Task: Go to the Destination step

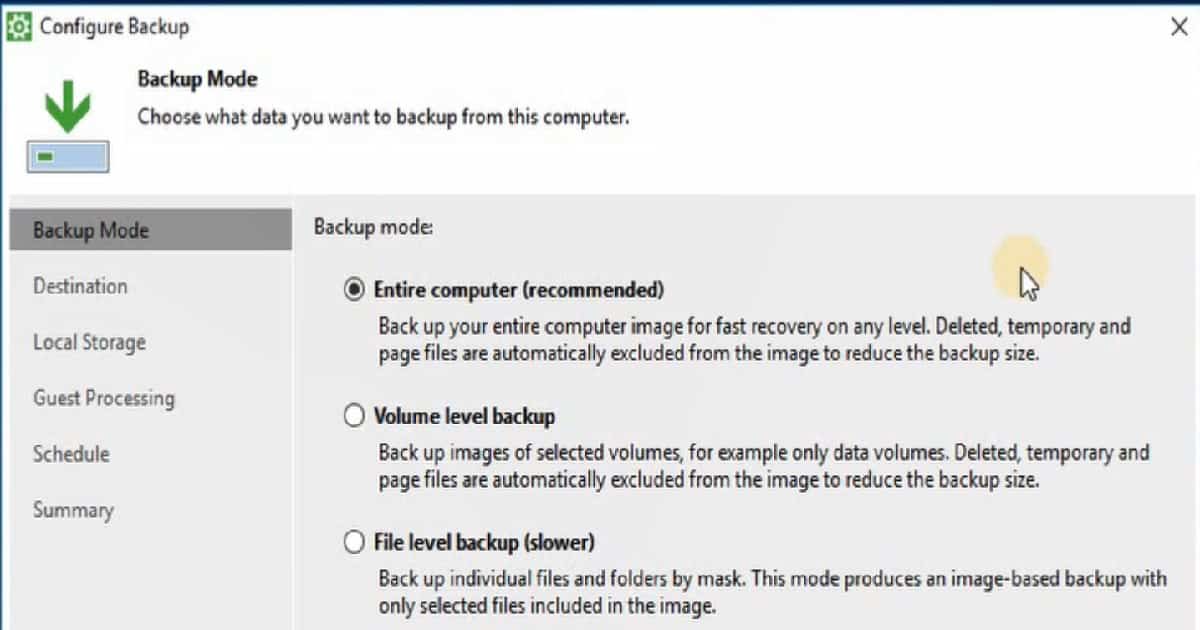Action: [80, 286]
